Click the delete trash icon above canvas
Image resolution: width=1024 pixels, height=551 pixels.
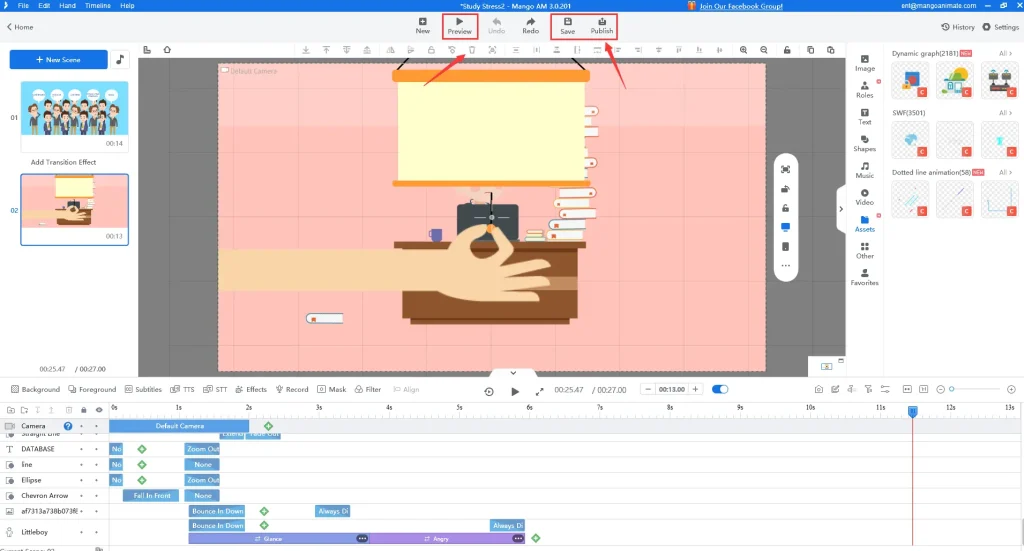[x=472, y=50]
